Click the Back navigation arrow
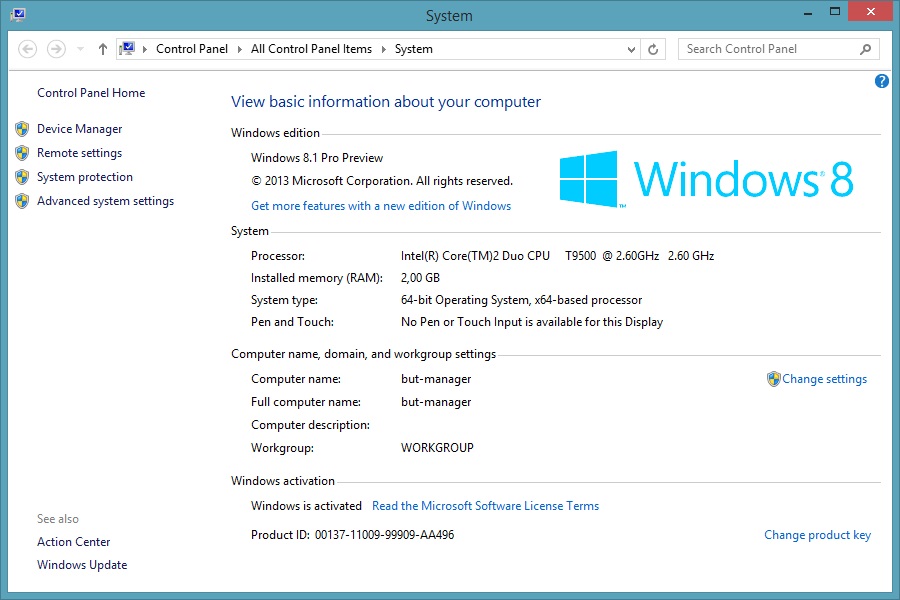 [28, 49]
